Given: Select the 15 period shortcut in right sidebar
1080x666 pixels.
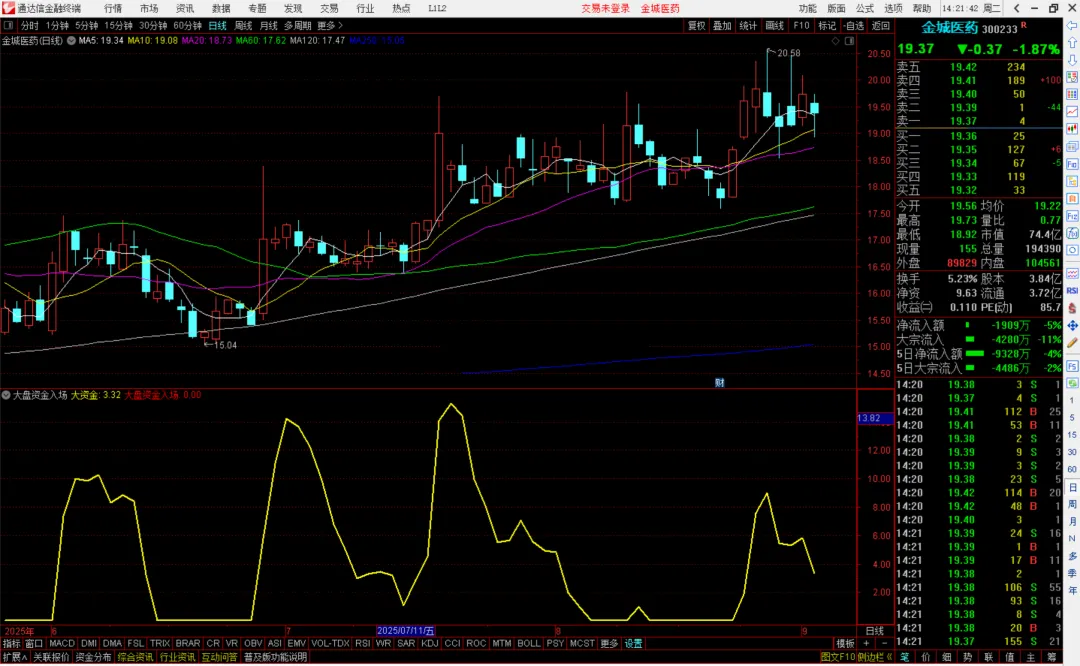Looking at the screenshot, I should (1072, 435).
